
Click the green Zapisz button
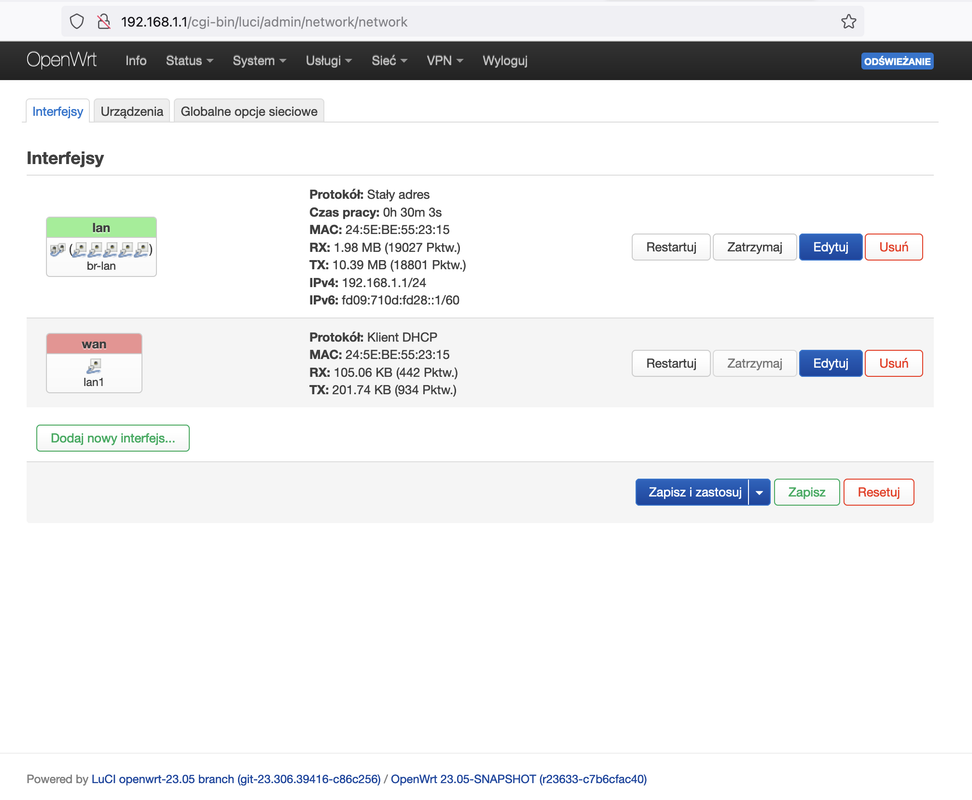(806, 492)
